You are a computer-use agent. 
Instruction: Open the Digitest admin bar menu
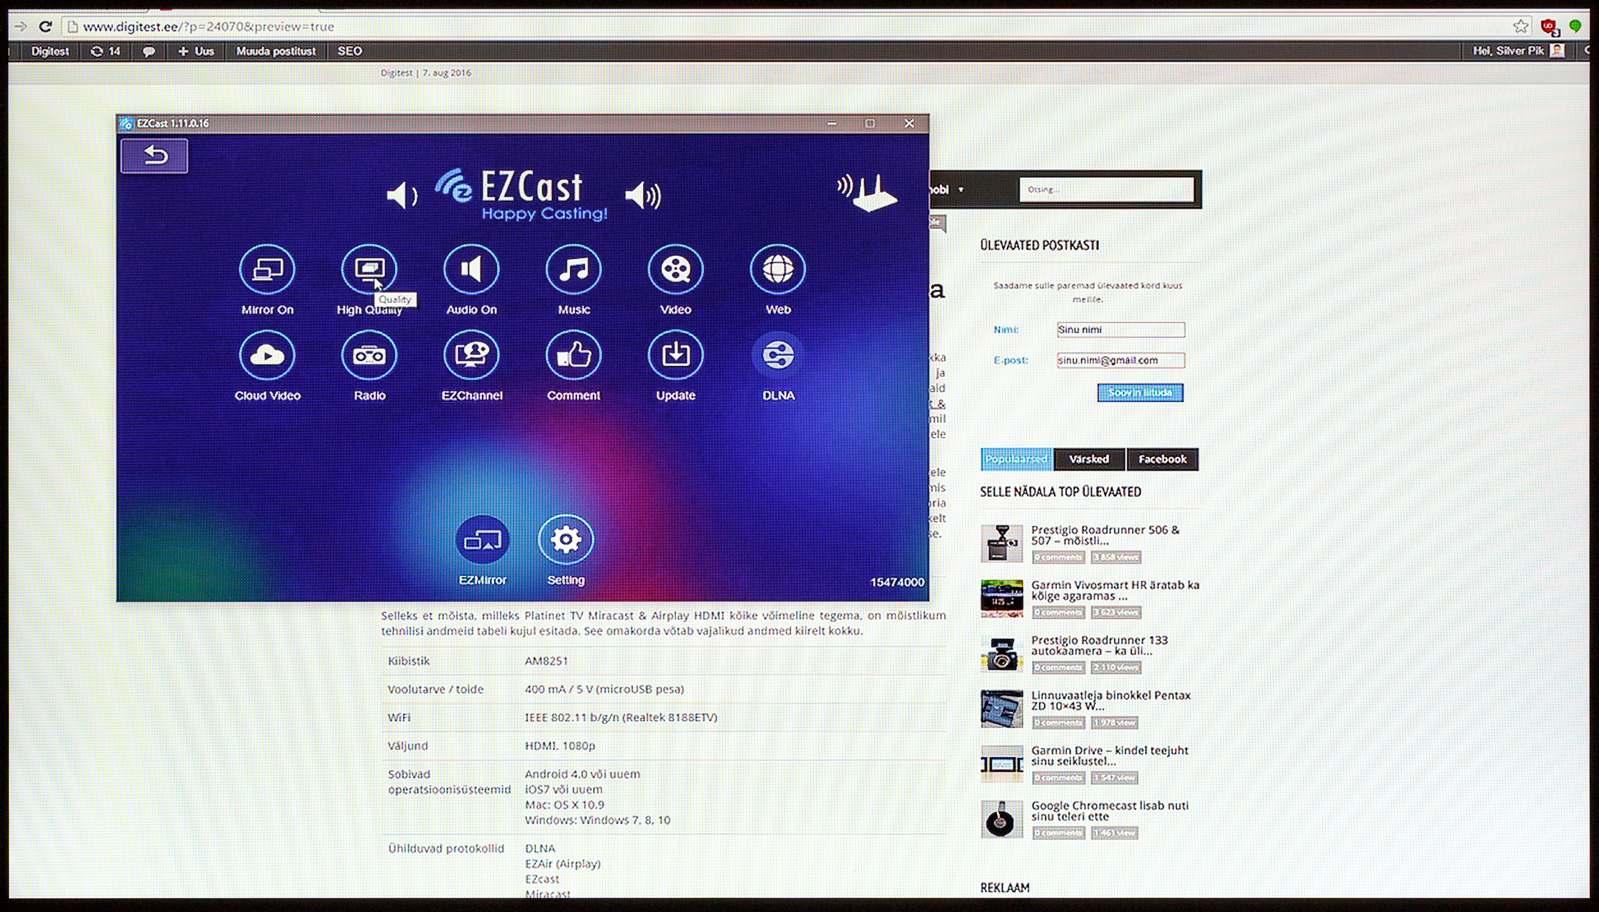coord(50,51)
